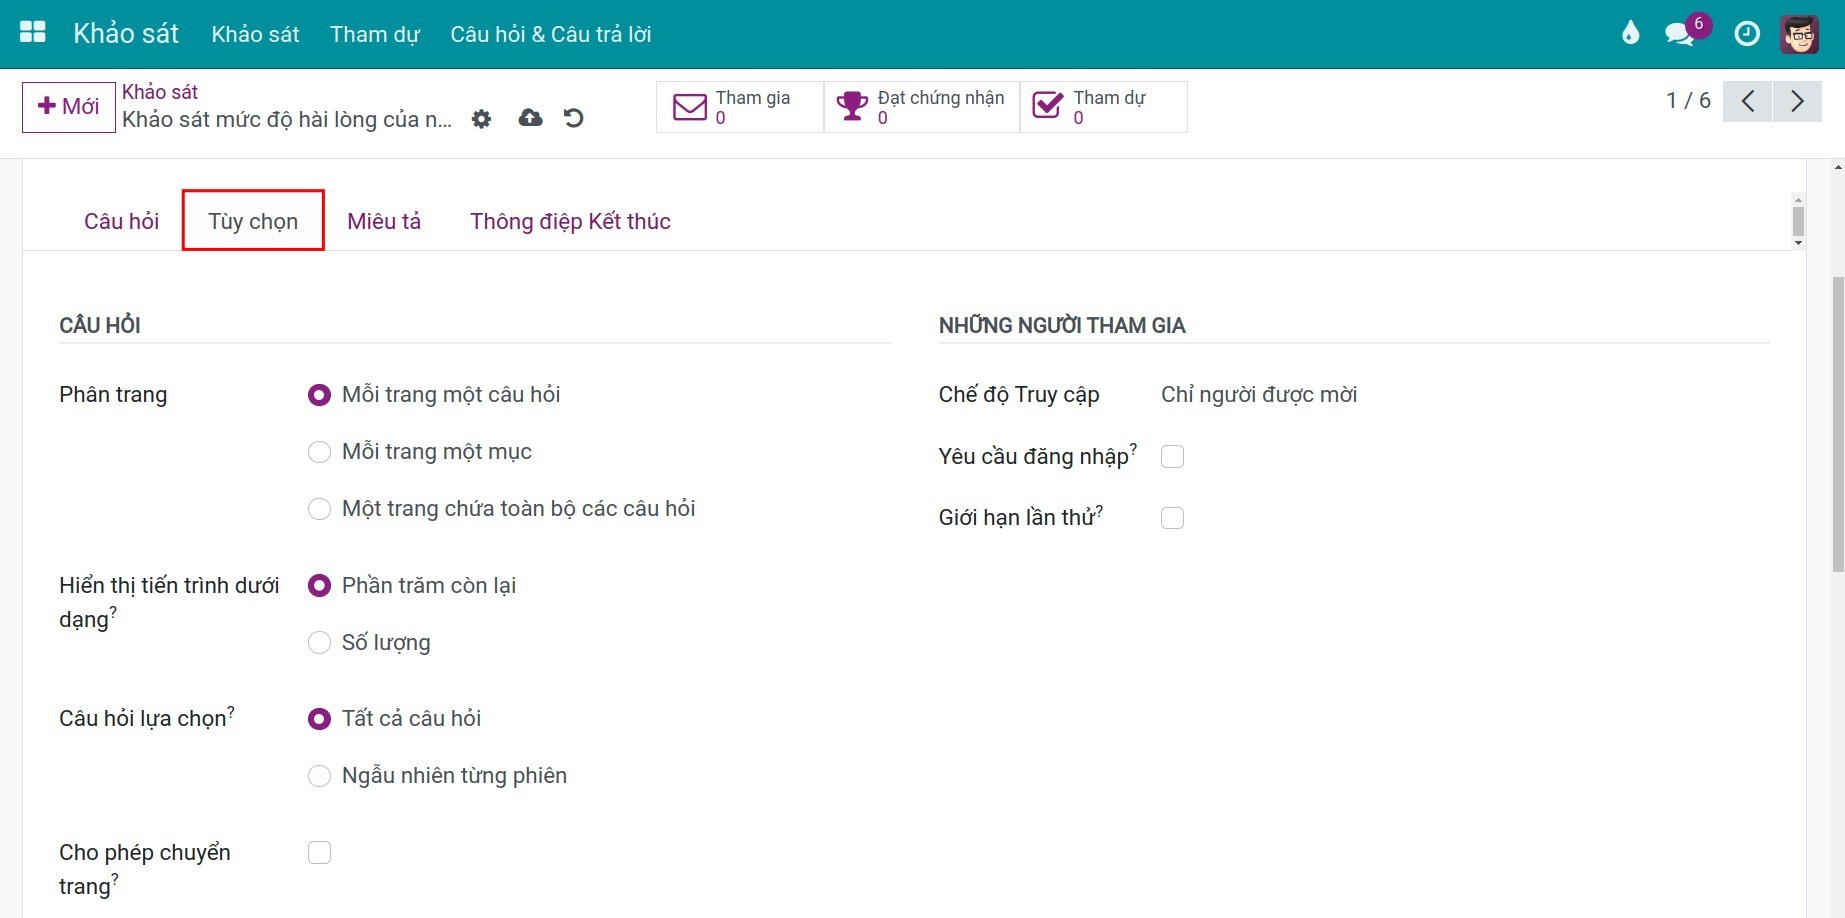
Task: Click the Khảo sát app title
Action: pyautogui.click(x=126, y=33)
